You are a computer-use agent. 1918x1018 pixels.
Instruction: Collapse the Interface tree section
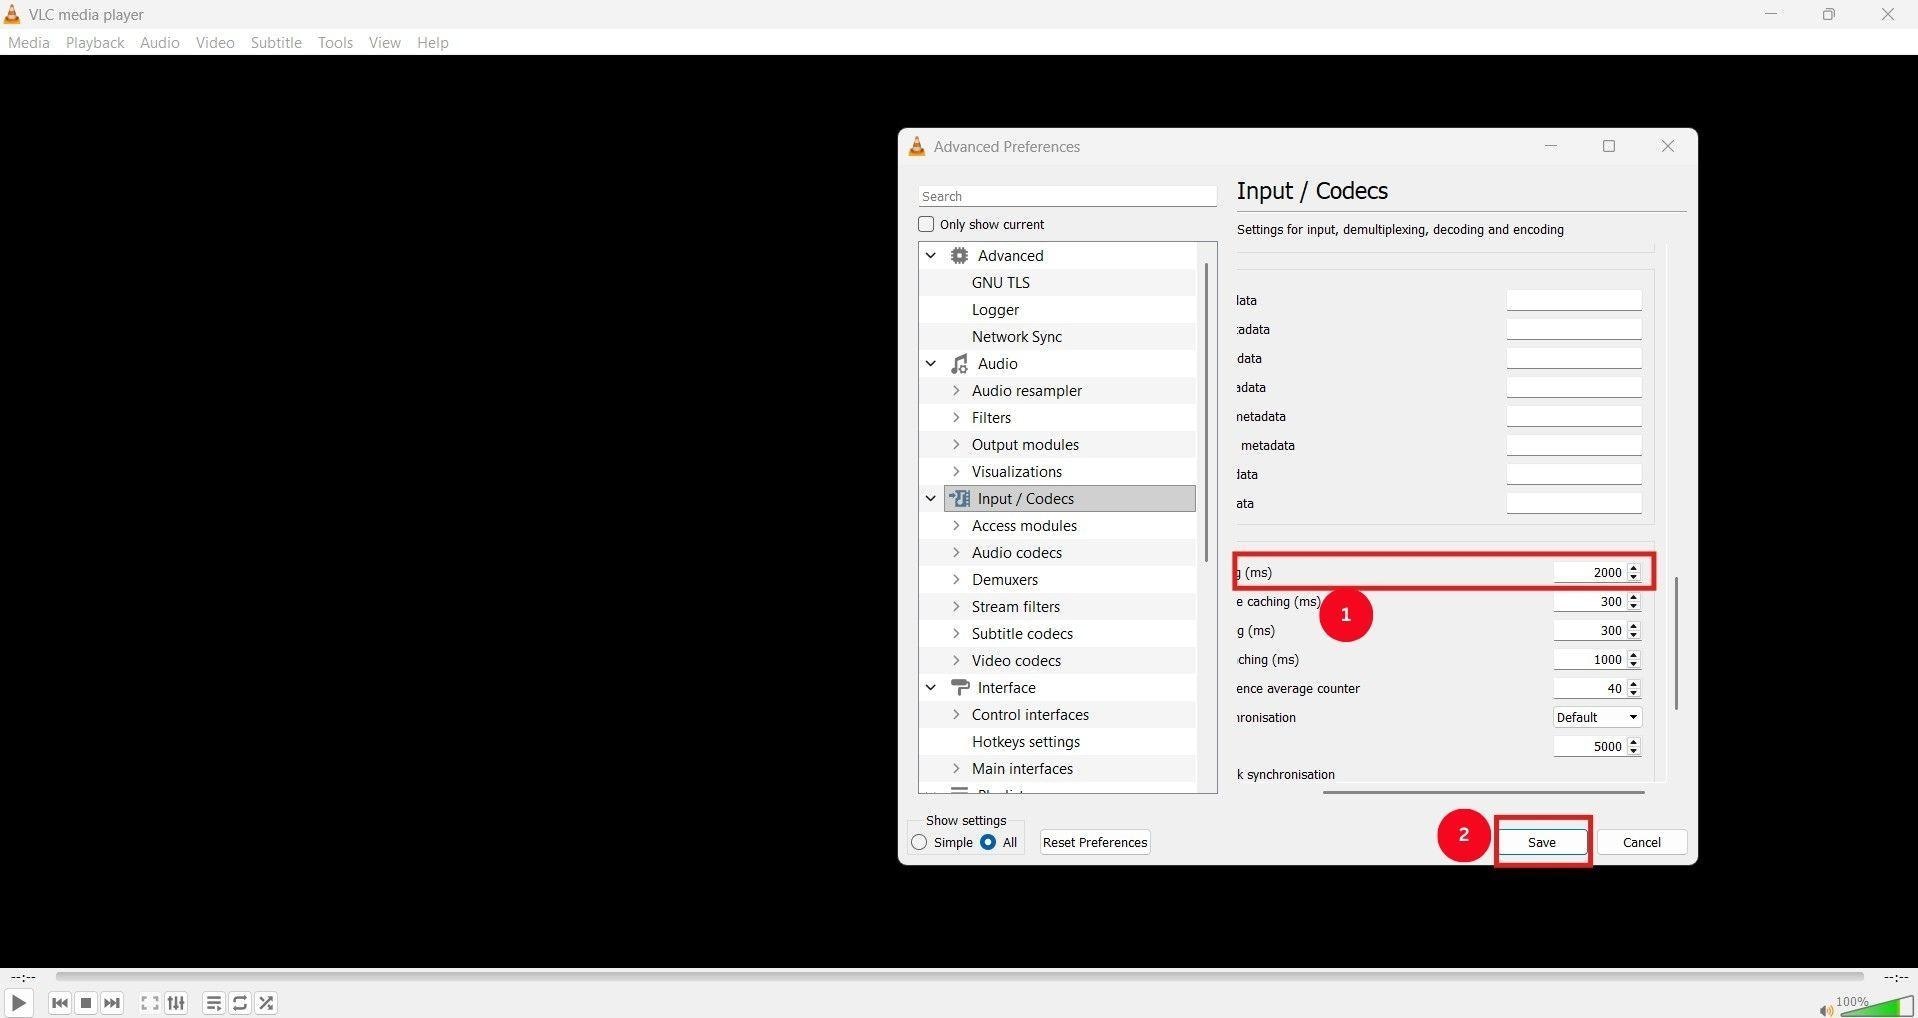point(931,688)
